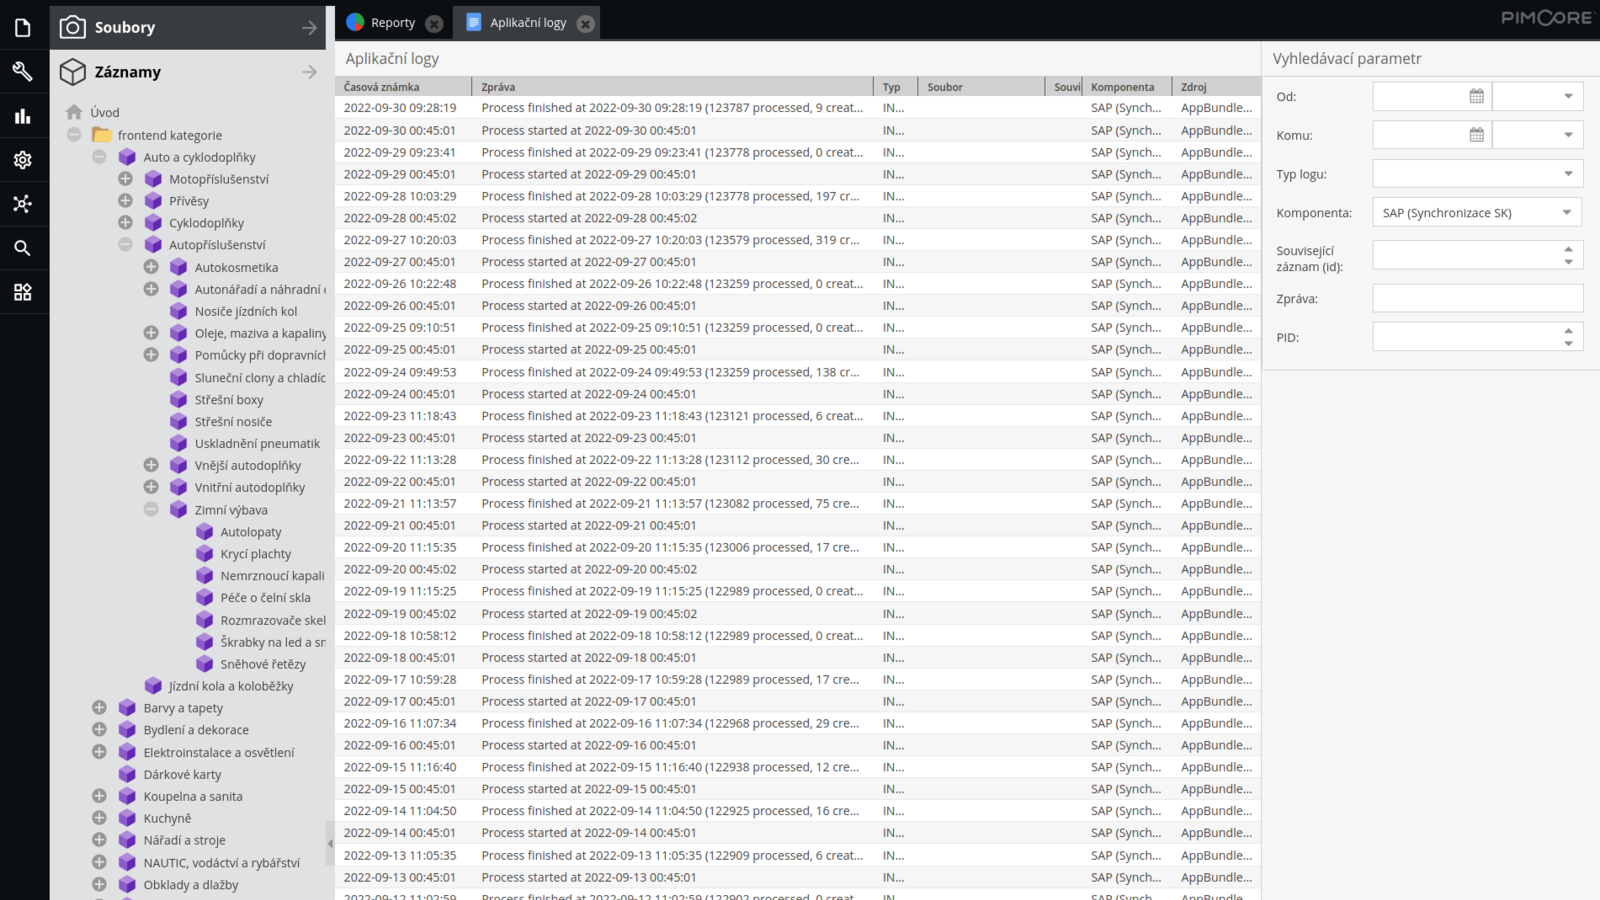The width and height of the screenshot is (1600, 900).
Task: Select Jízdní kola a koloběžky item
Action: coord(231,686)
